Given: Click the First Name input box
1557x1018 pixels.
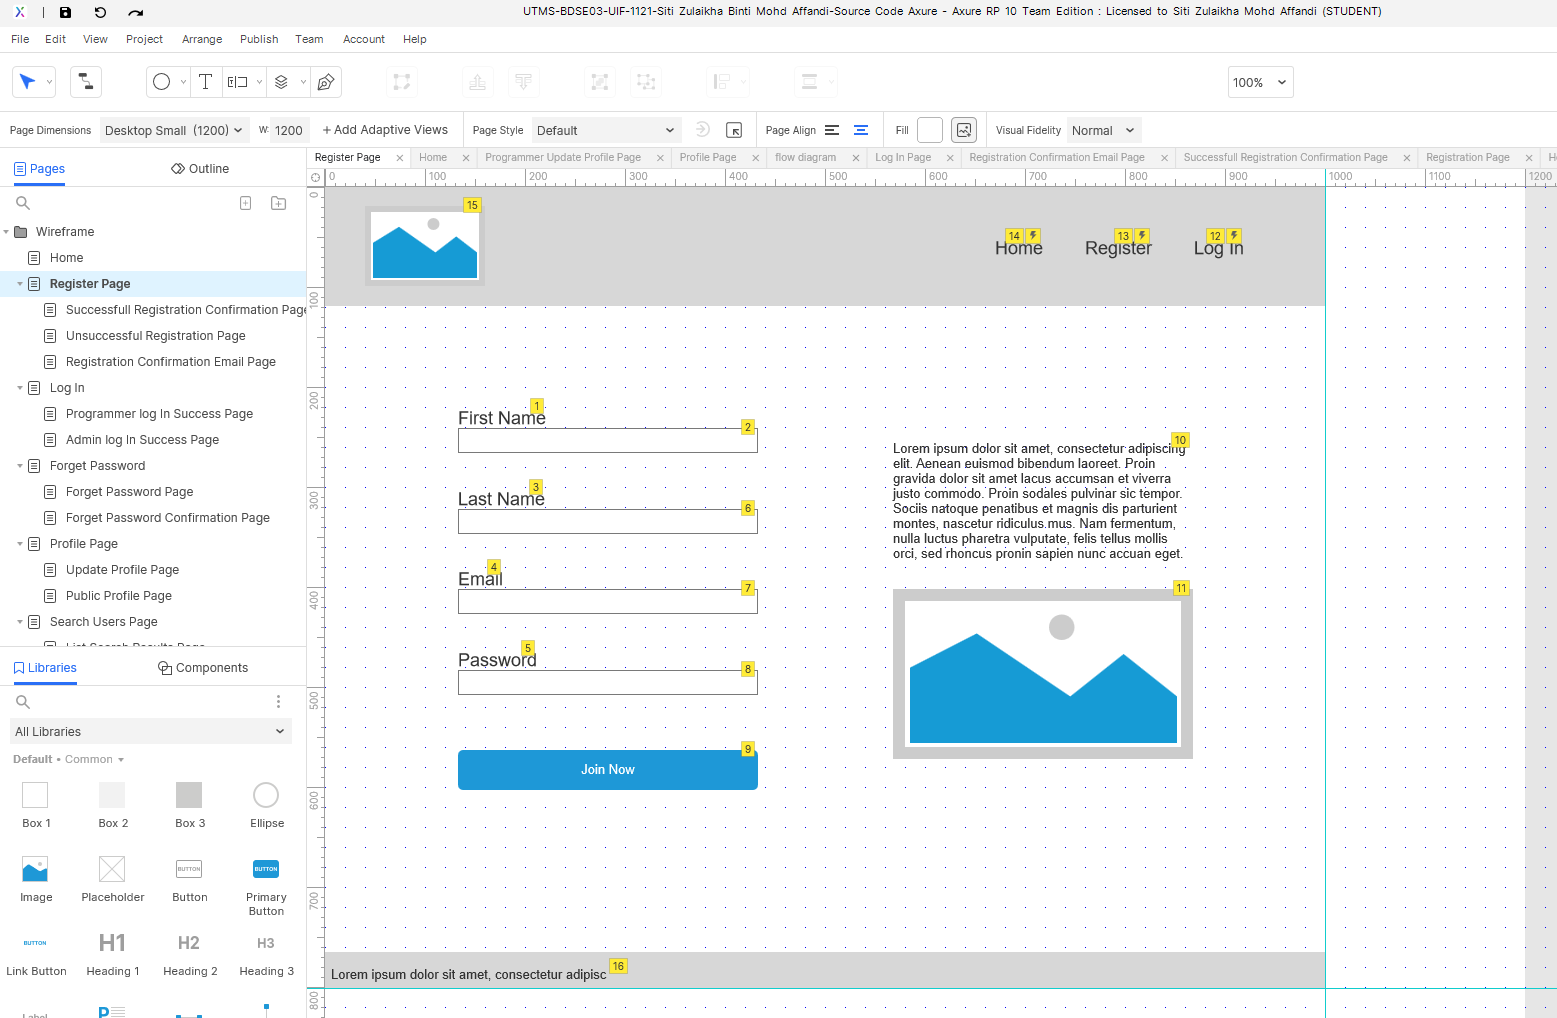Looking at the screenshot, I should pyautogui.click(x=608, y=441).
